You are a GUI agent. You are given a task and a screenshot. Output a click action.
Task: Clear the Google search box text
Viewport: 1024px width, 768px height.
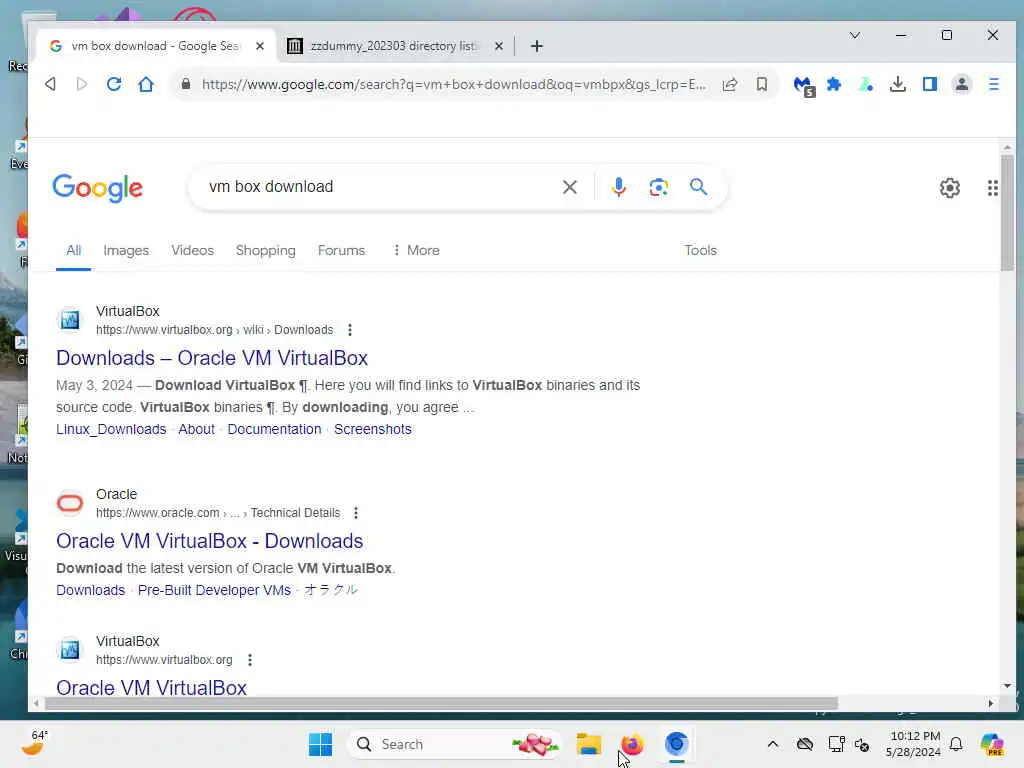[x=569, y=187]
